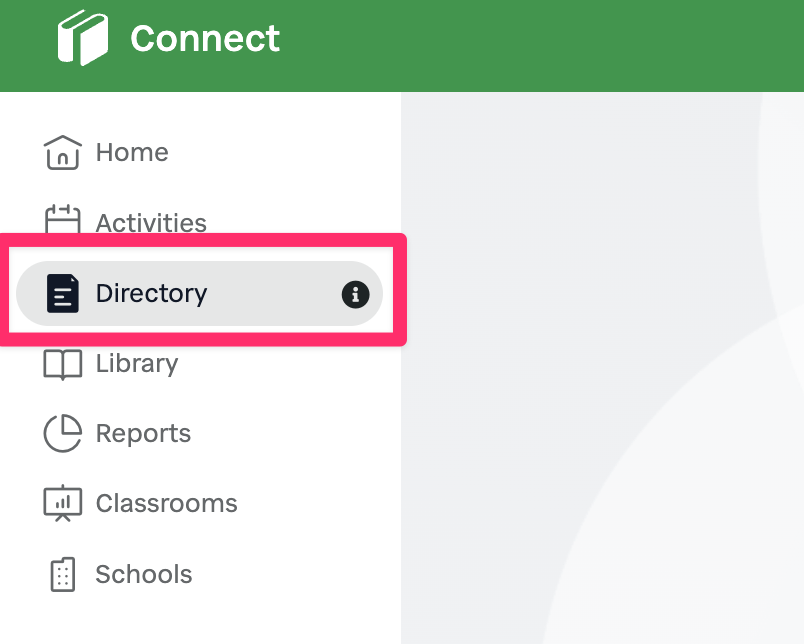Click the Library open-book icon

coord(63,364)
